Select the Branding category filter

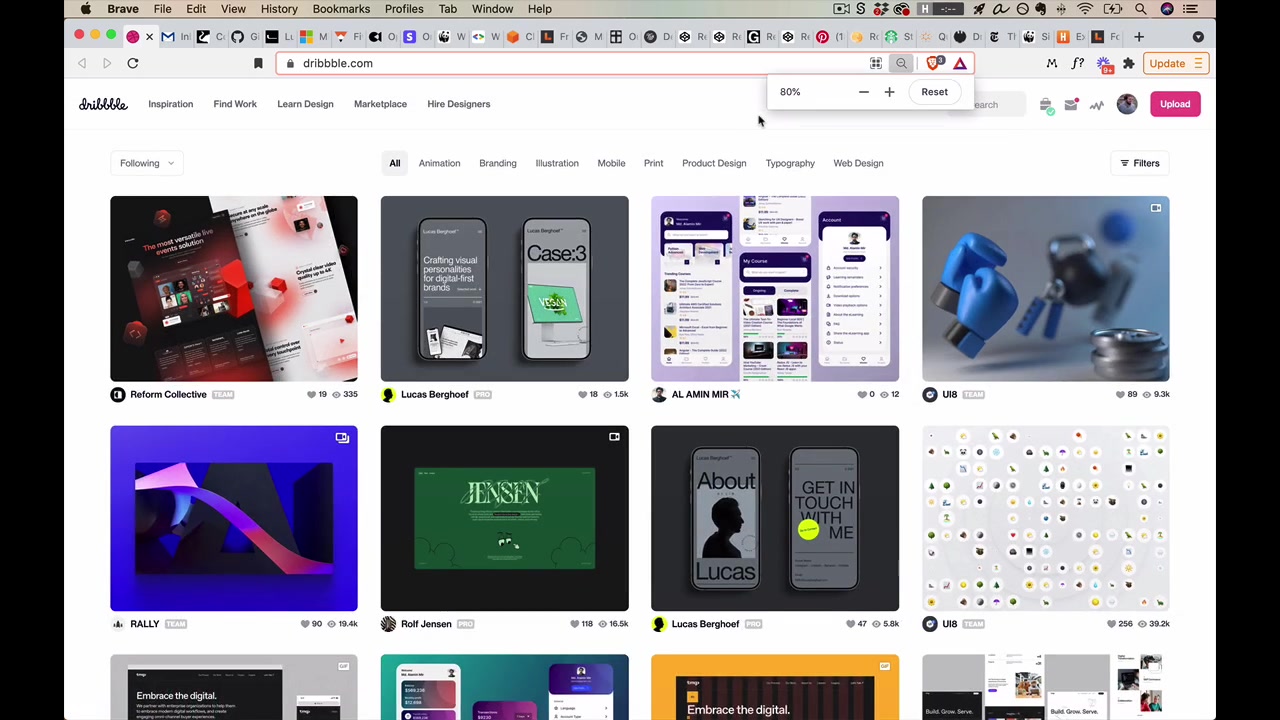498,163
